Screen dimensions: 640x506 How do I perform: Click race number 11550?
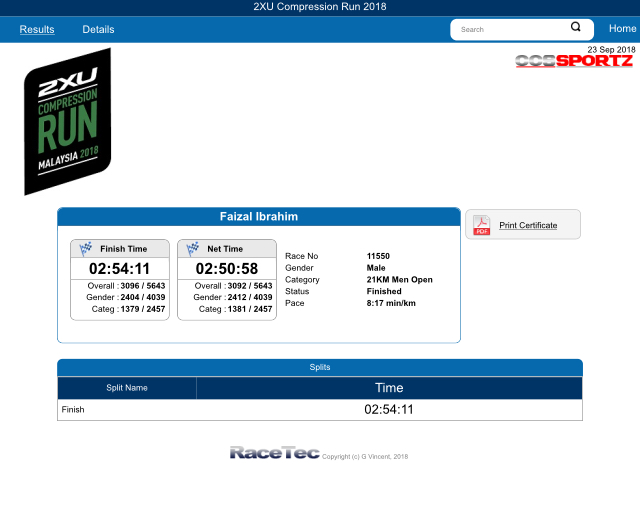click(x=378, y=256)
